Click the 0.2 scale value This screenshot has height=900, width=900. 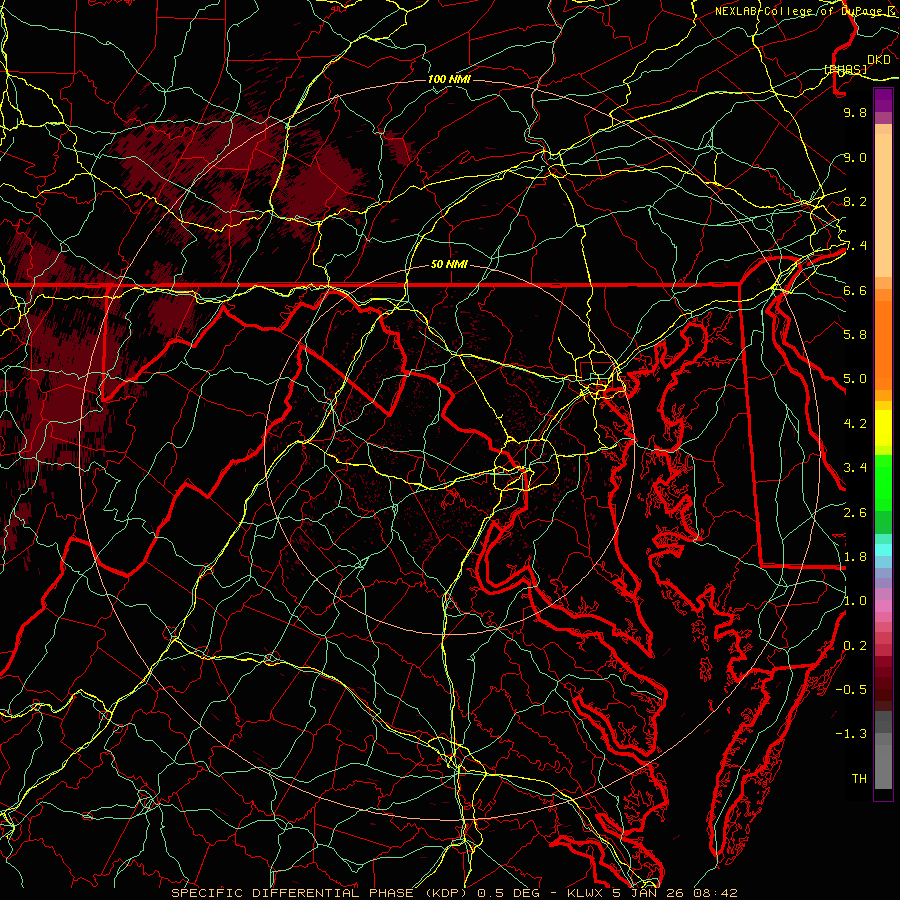click(855, 645)
